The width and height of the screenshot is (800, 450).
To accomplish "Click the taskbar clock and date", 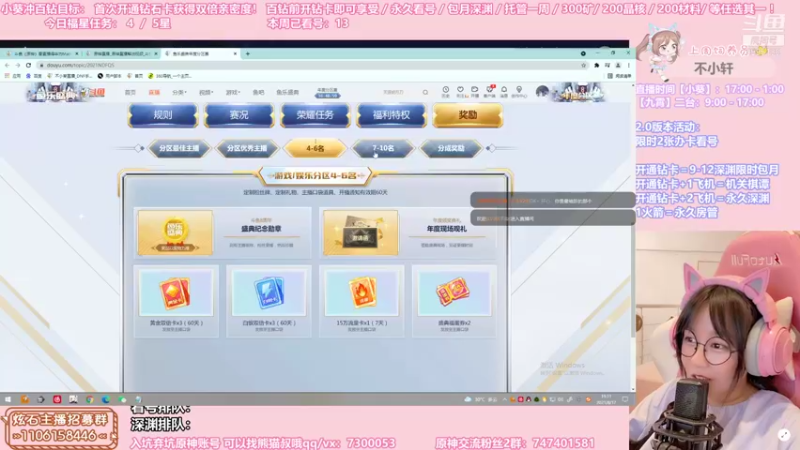I will (x=606, y=399).
